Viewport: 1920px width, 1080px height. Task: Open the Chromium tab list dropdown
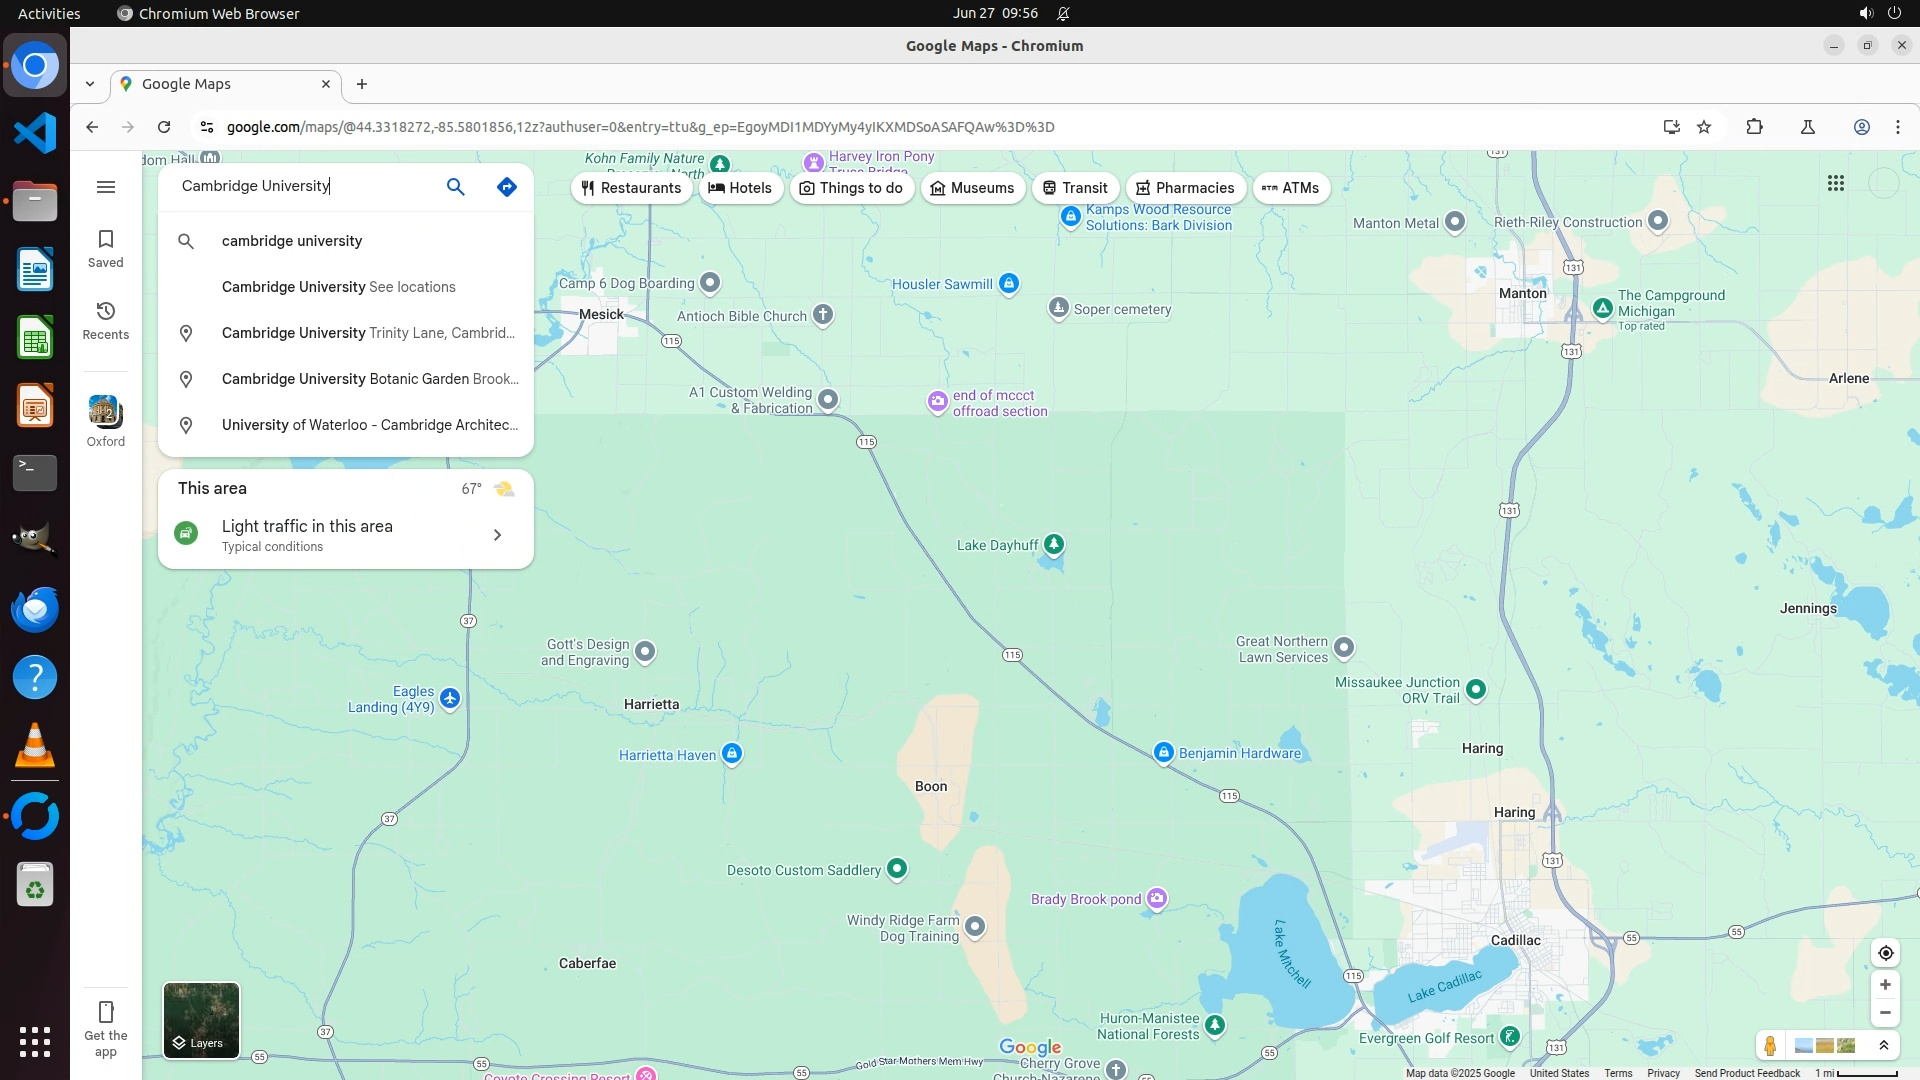point(90,84)
